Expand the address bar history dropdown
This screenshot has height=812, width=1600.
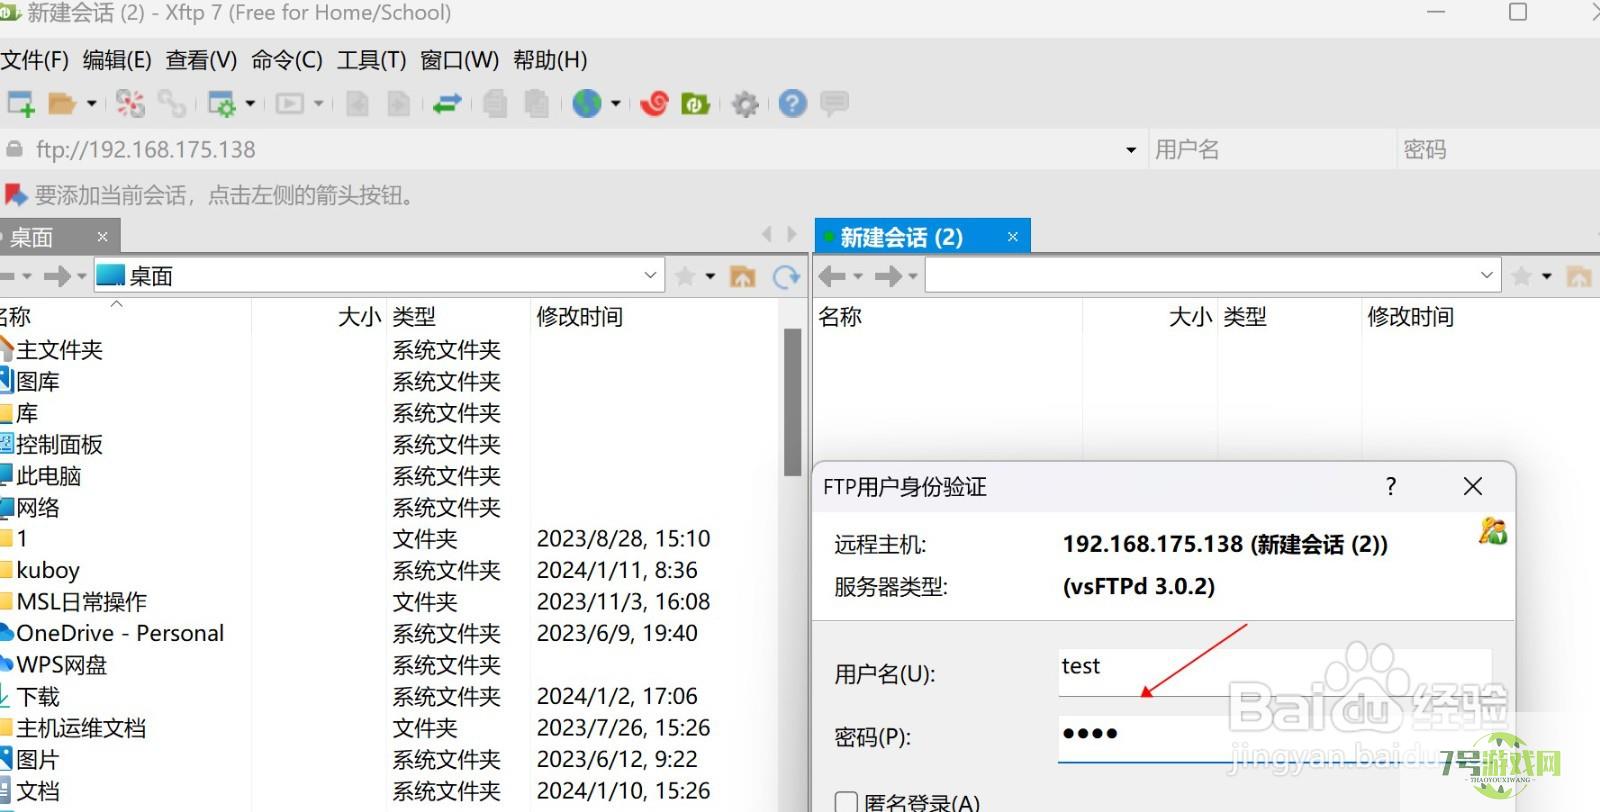pos(1131,150)
